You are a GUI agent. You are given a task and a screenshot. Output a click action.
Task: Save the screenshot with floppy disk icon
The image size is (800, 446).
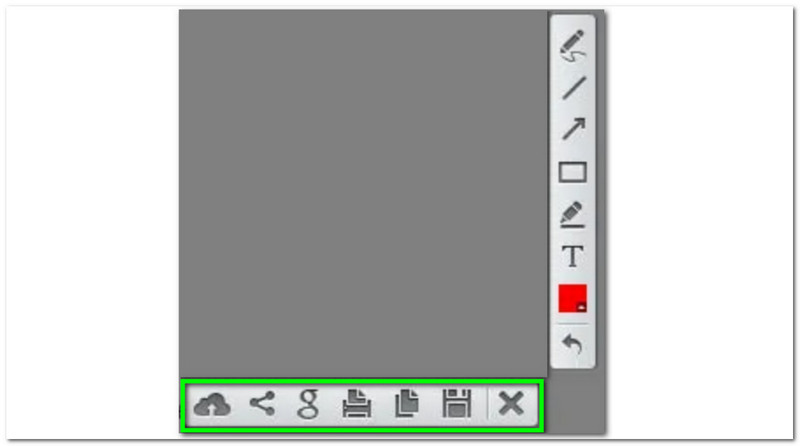[x=457, y=404]
